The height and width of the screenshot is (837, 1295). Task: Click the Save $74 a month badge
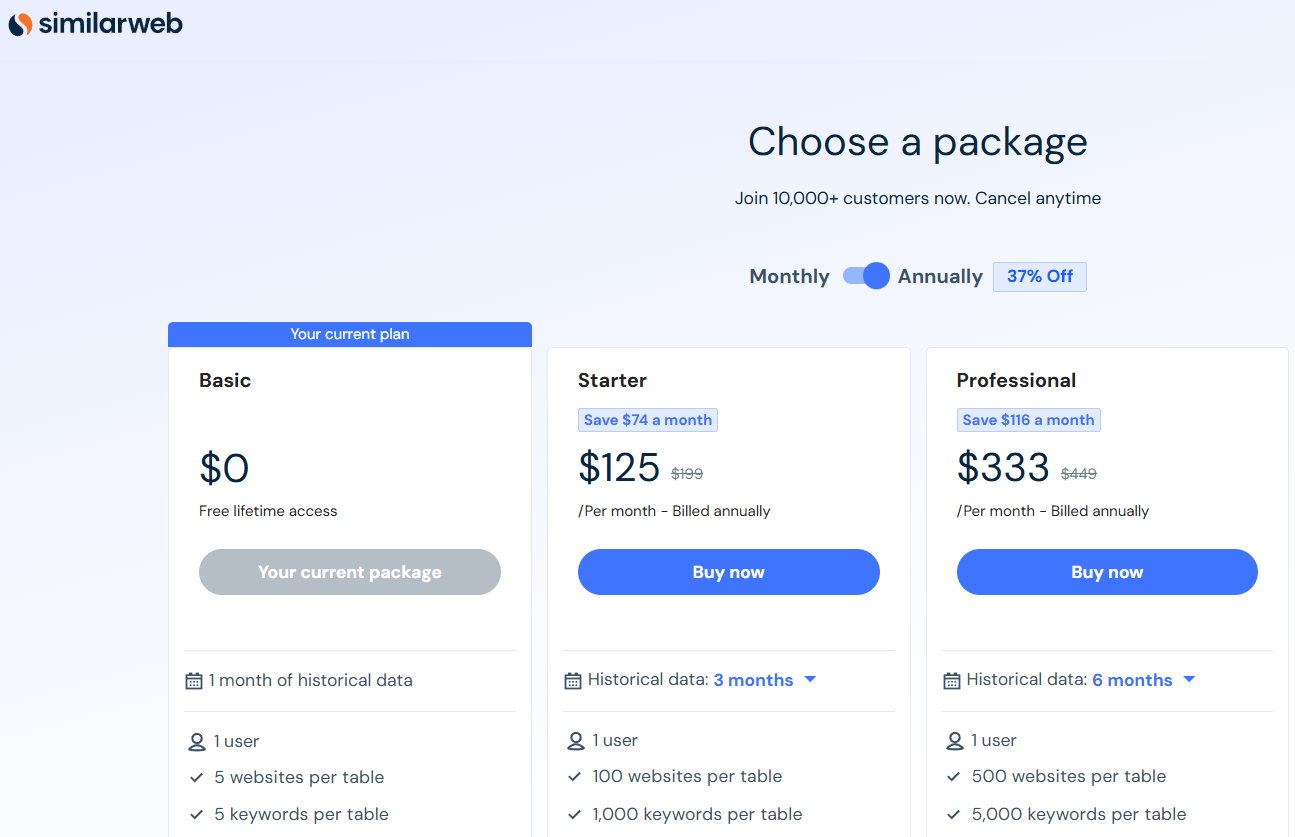(x=647, y=419)
